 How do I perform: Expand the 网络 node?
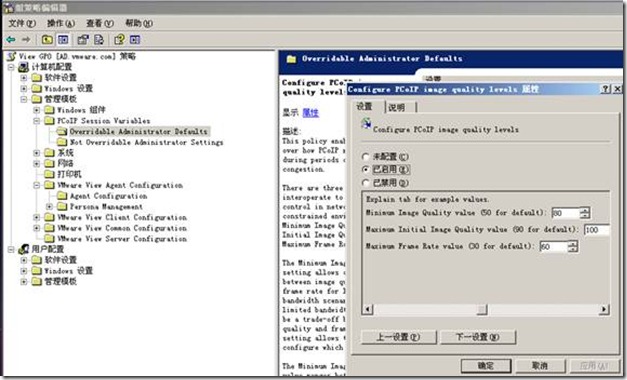(37, 164)
